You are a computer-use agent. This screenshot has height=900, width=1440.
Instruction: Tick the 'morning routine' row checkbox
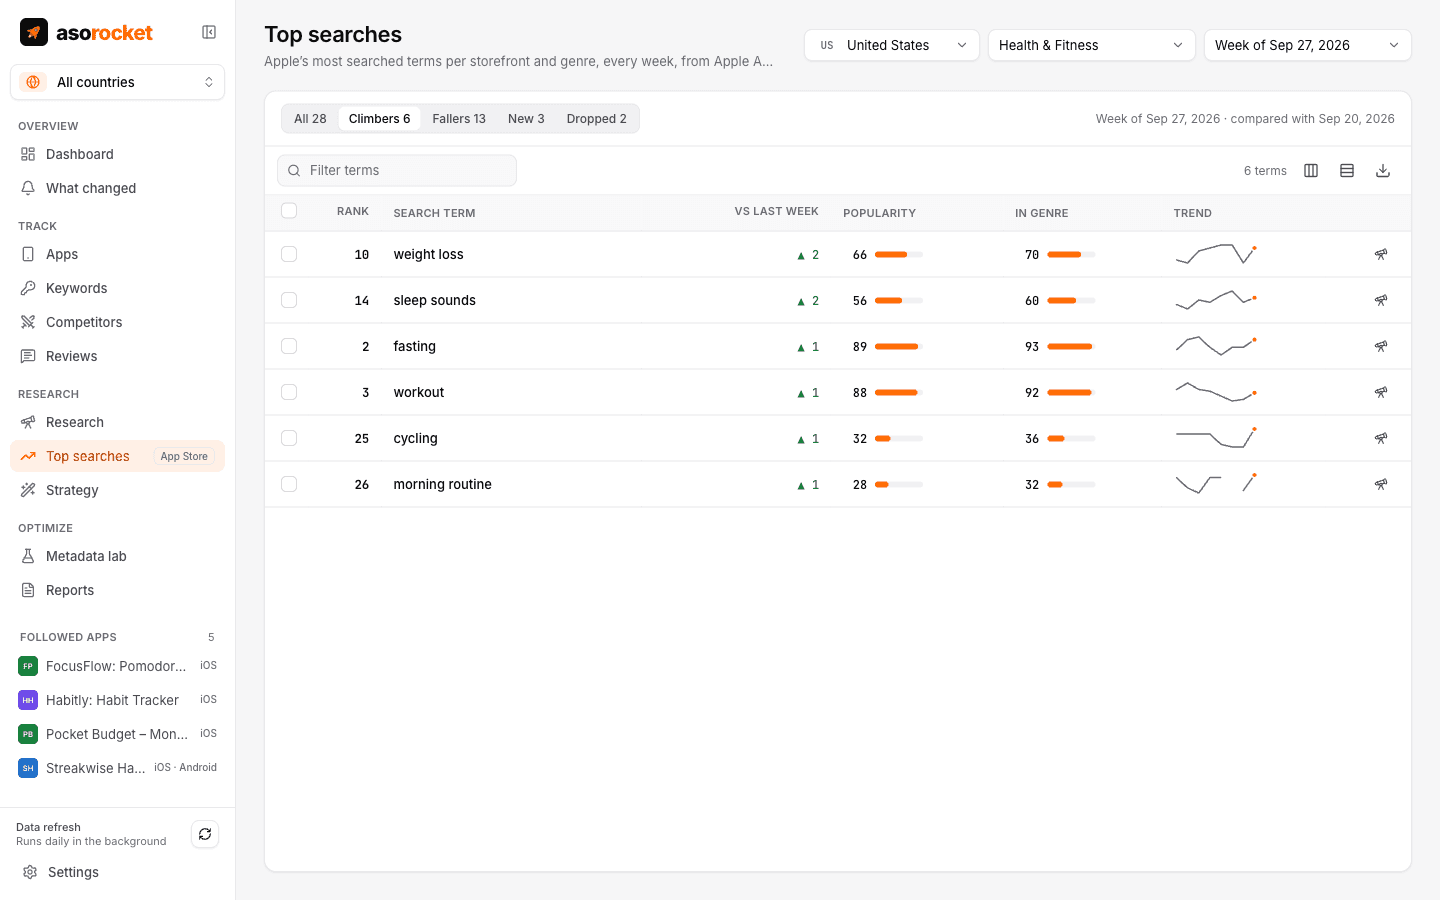coord(289,485)
